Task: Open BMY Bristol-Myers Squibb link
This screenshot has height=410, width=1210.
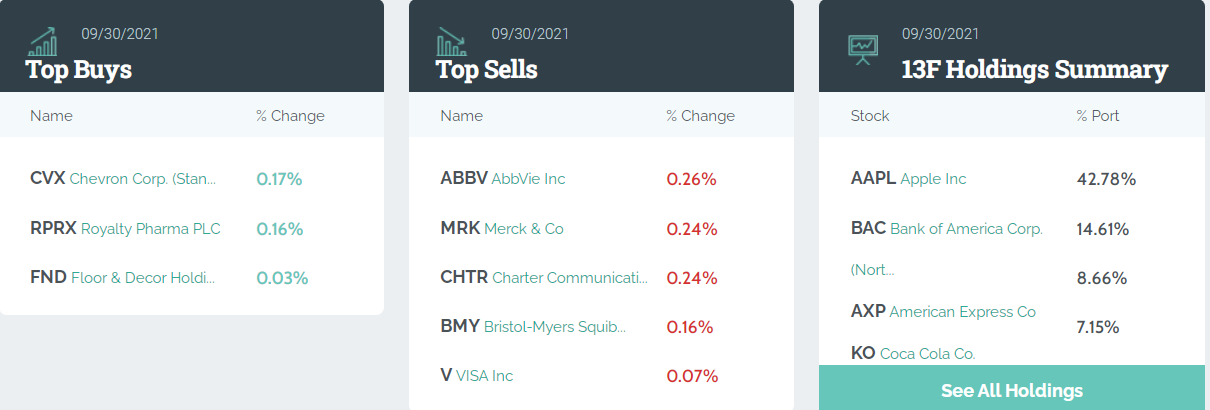Action: (533, 327)
